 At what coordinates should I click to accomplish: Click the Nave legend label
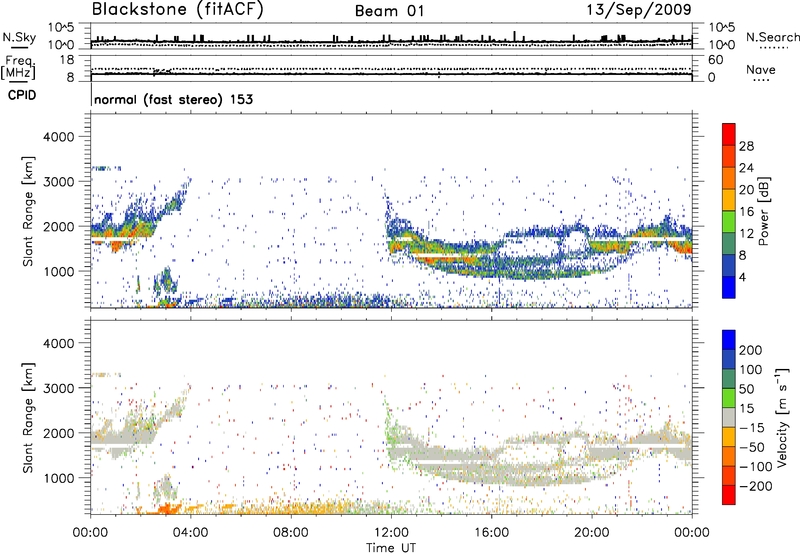click(x=761, y=69)
